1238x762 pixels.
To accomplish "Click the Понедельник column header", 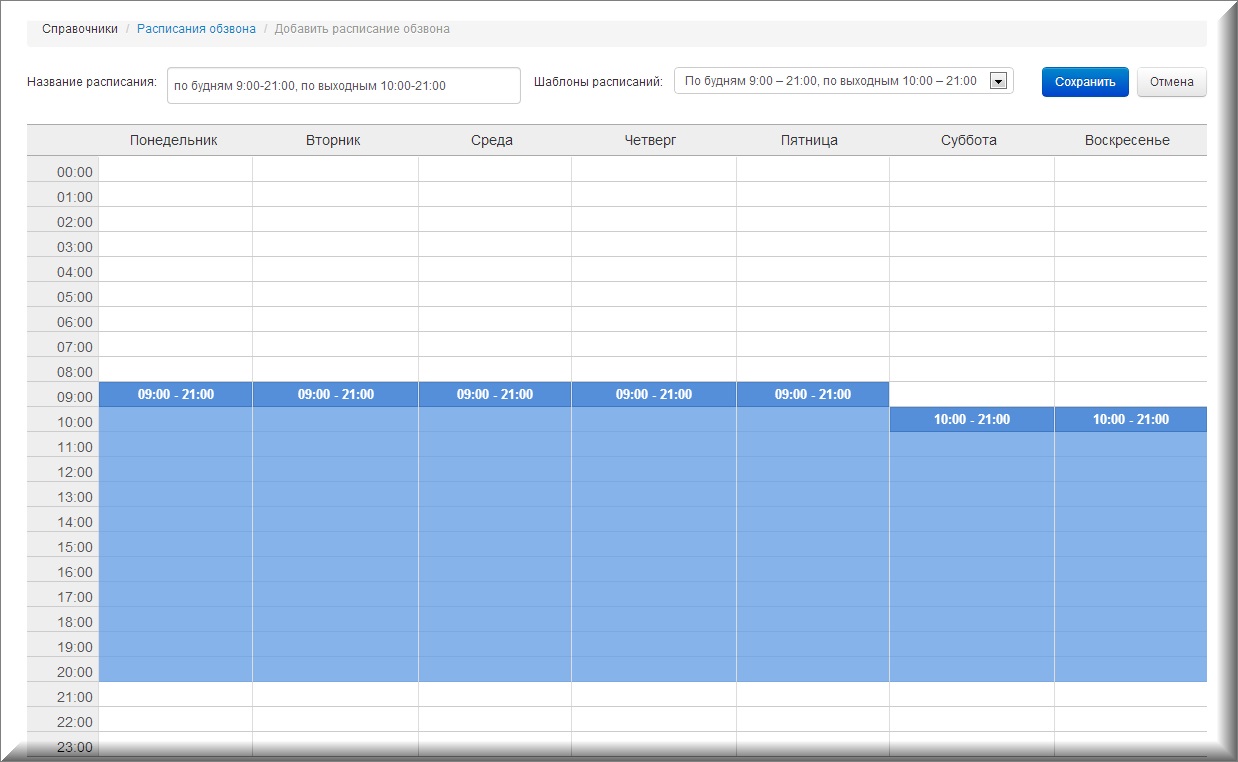I will 174,141.
